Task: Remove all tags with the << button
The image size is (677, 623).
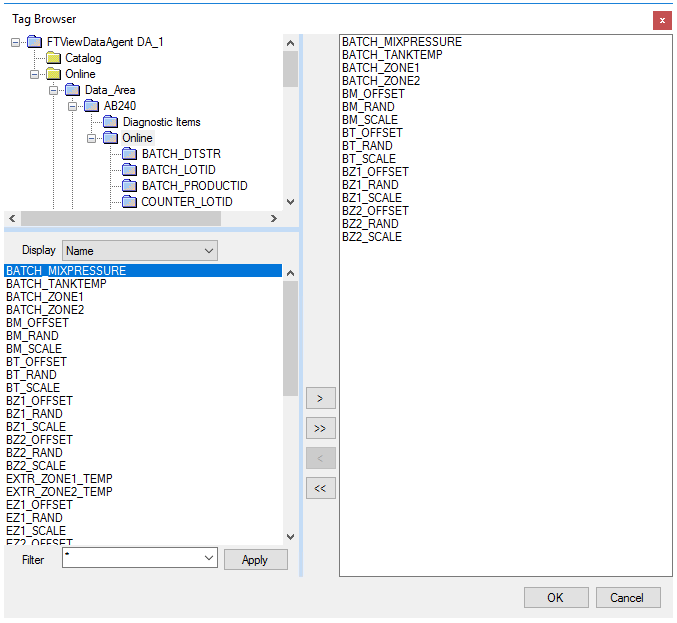Action: coord(320,488)
